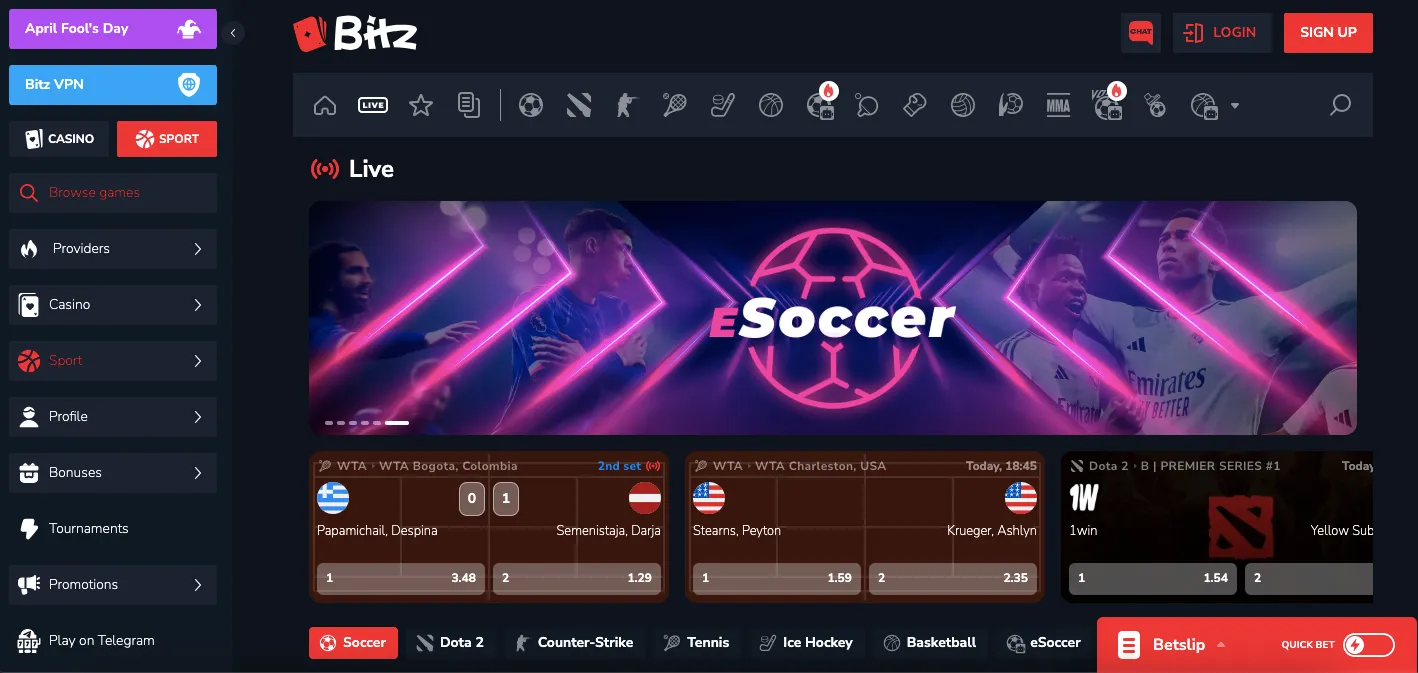Click the LOGIN button
Viewport: 1418px width, 673px height.
pyautogui.click(x=1222, y=32)
